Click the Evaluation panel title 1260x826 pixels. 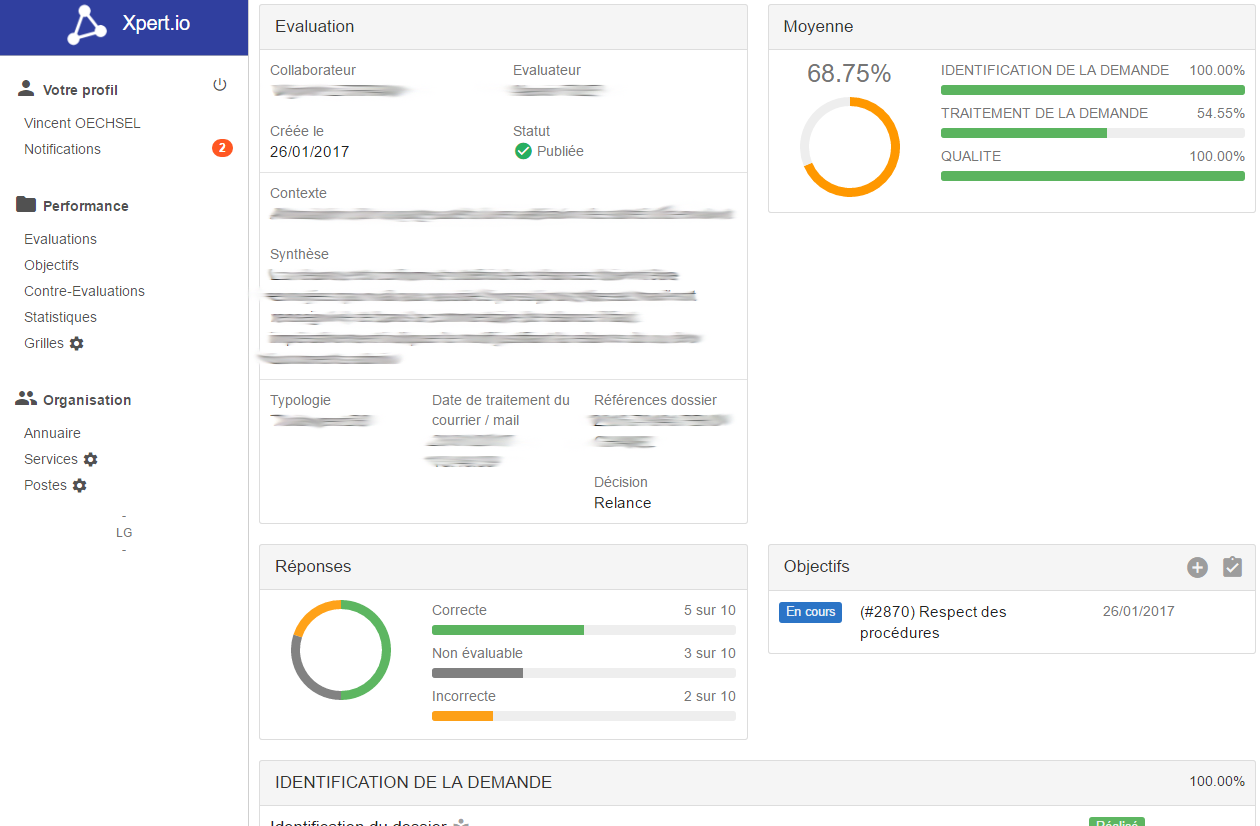click(x=315, y=26)
